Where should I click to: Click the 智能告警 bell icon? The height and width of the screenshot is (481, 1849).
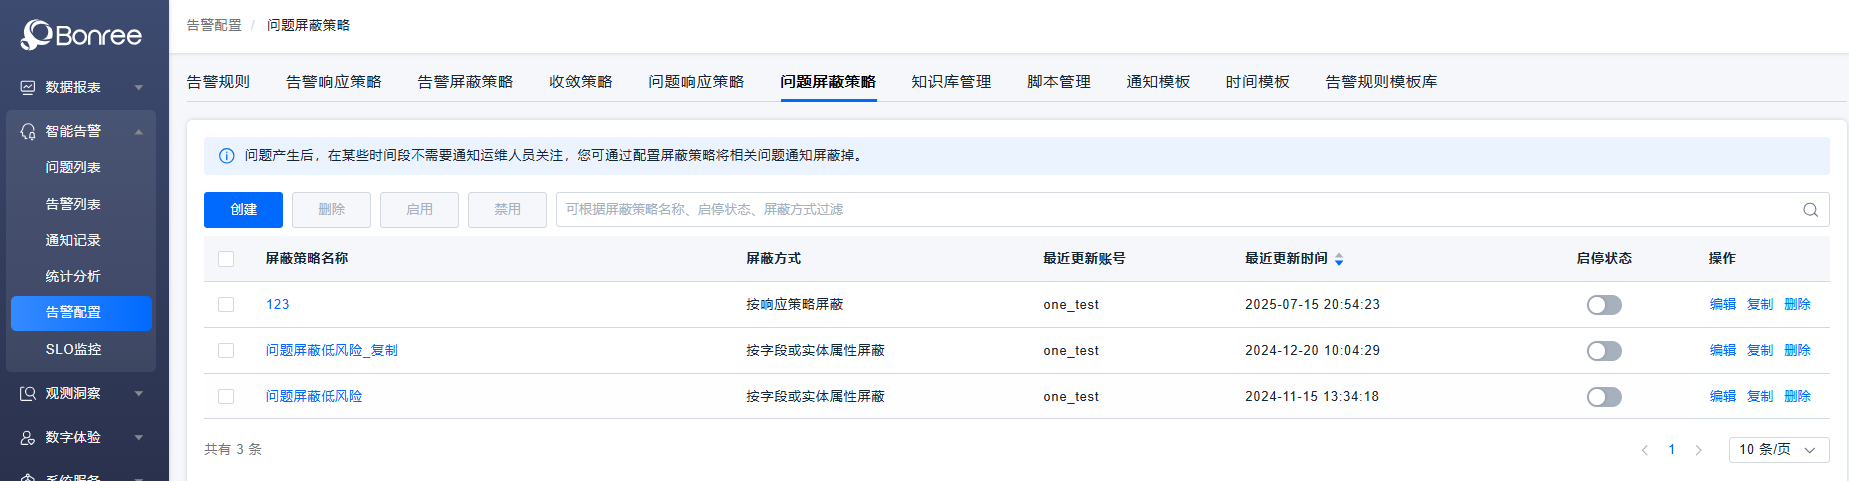click(x=28, y=132)
